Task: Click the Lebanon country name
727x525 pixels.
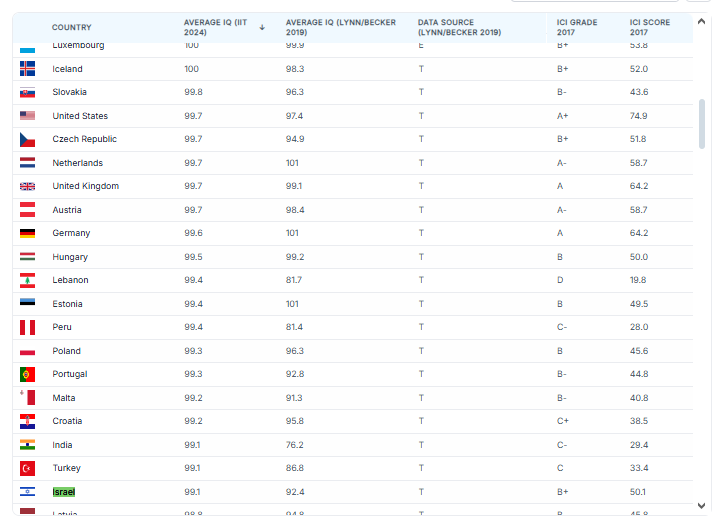Action: 70,280
